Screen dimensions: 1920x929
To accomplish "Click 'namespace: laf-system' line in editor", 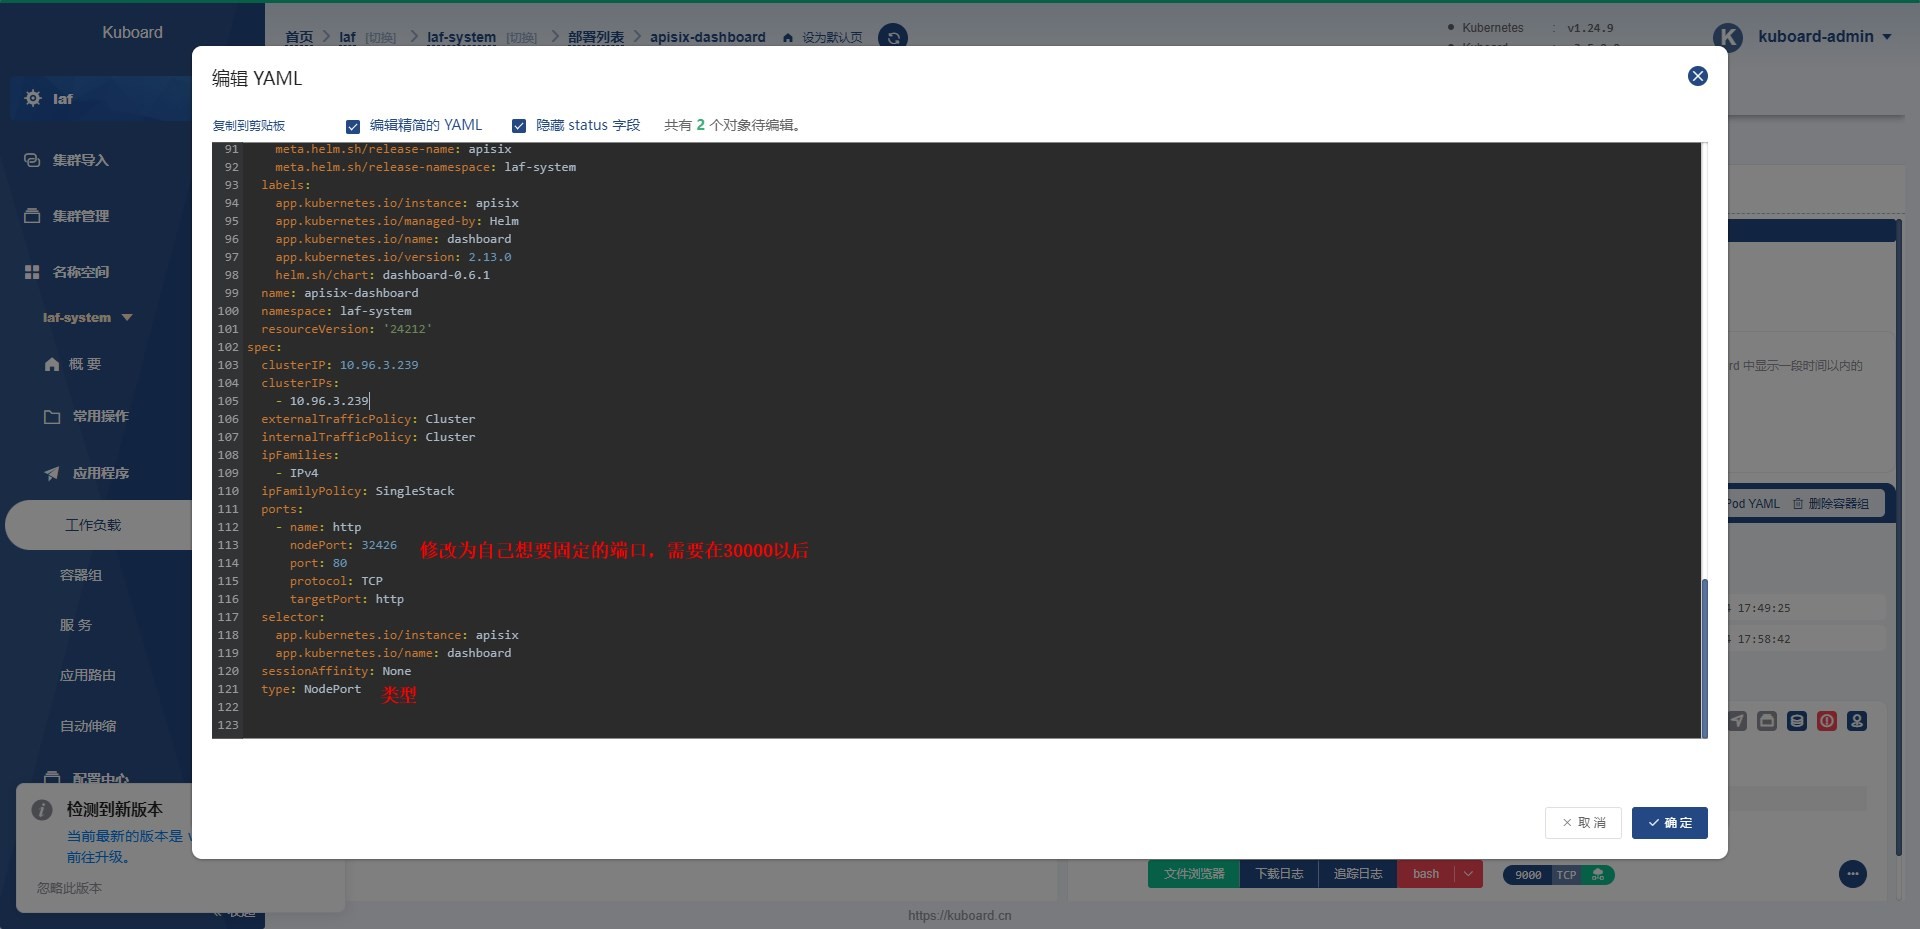I will tap(336, 311).
